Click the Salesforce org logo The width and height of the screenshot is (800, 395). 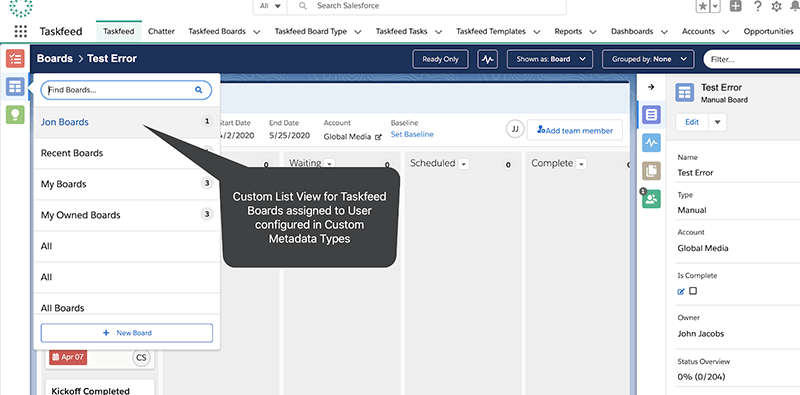click(21, 7)
